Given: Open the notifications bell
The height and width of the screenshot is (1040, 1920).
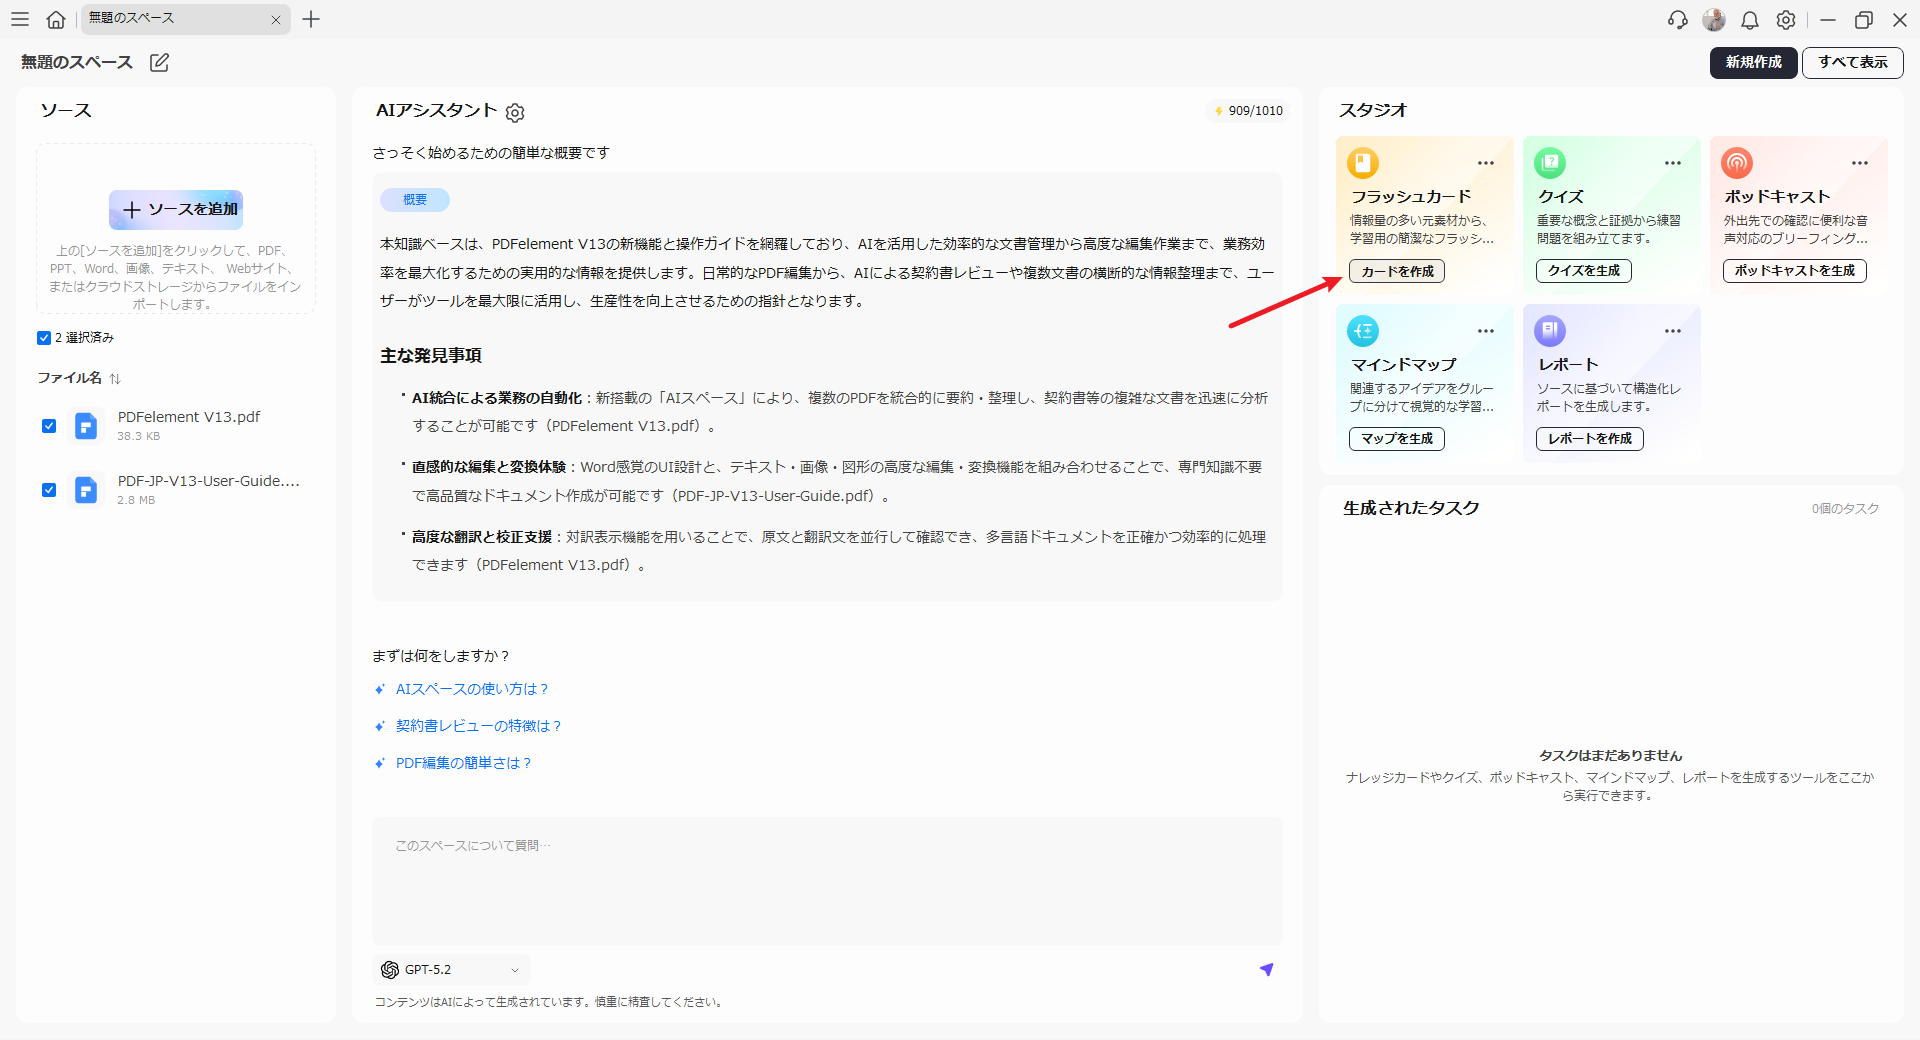Looking at the screenshot, I should click(1750, 19).
